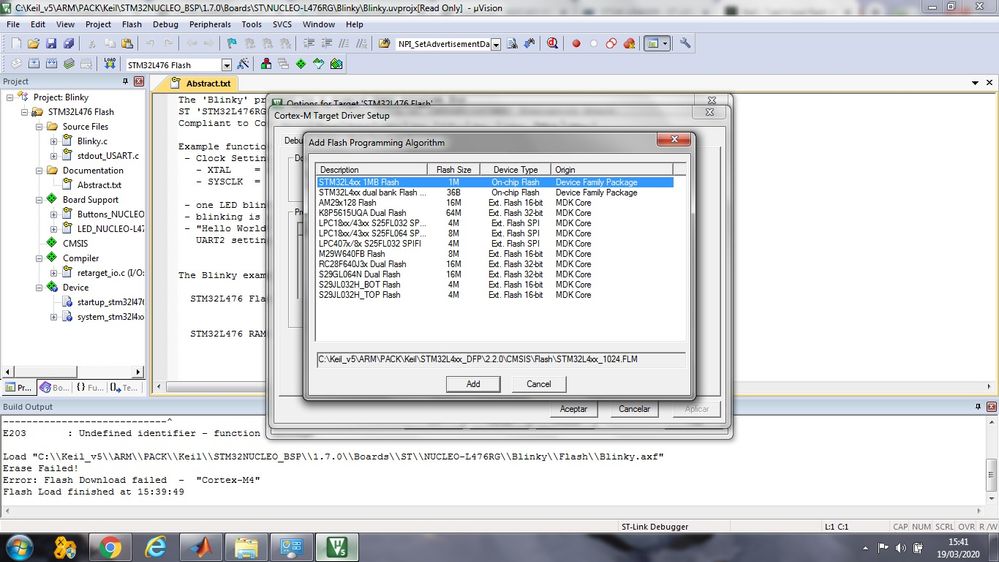Open the SVCS menu
The width and height of the screenshot is (999, 562).
(282, 24)
